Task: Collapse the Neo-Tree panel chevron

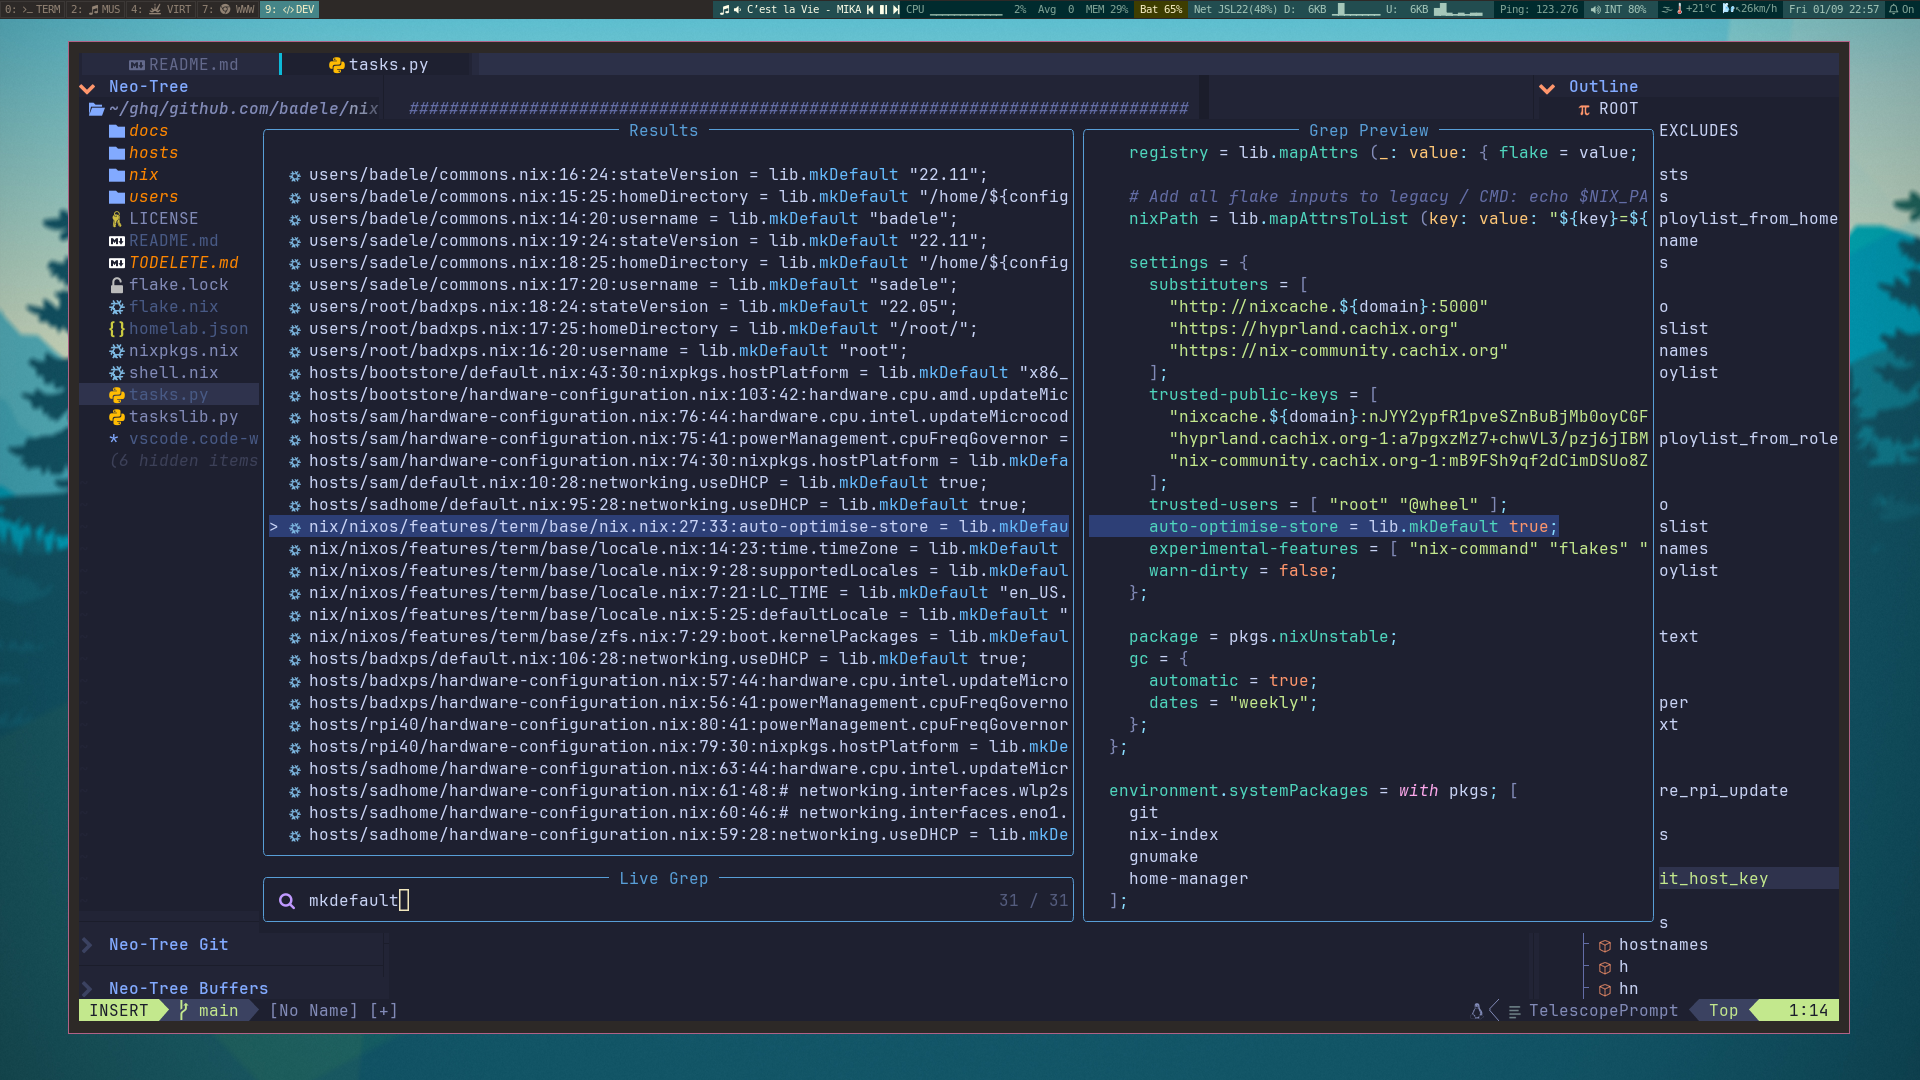Action: point(88,88)
